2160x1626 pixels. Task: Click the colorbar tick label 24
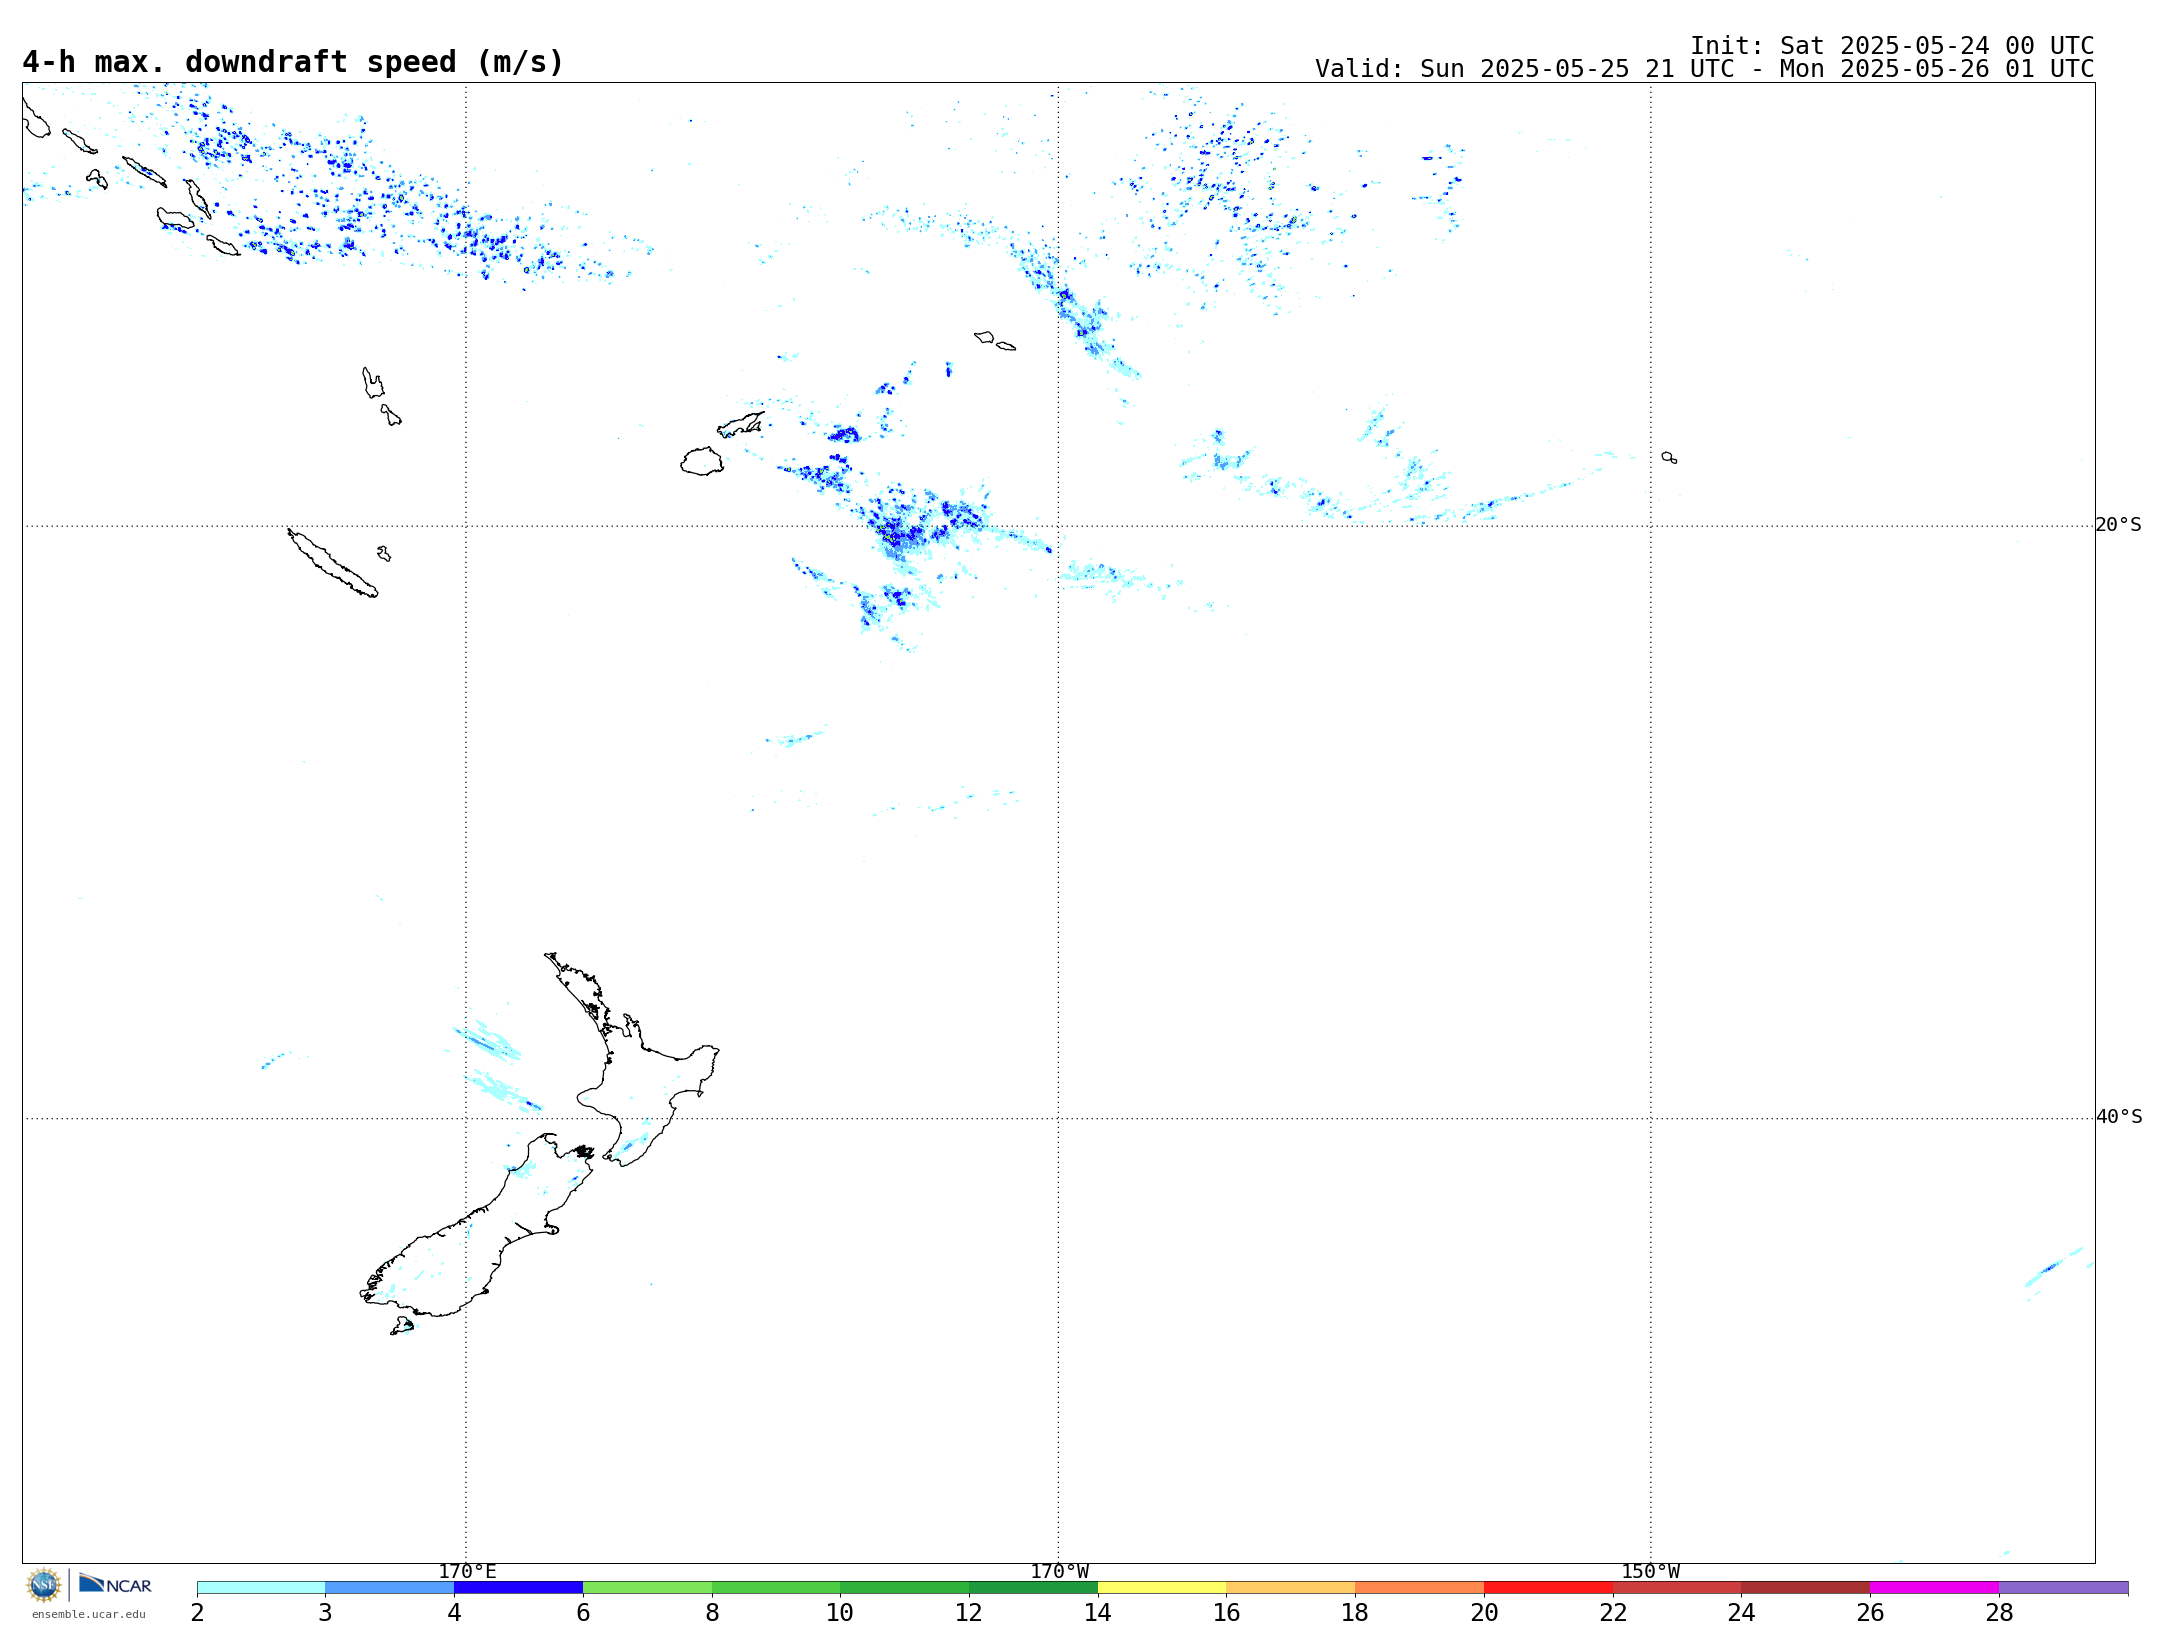coord(1742,1612)
